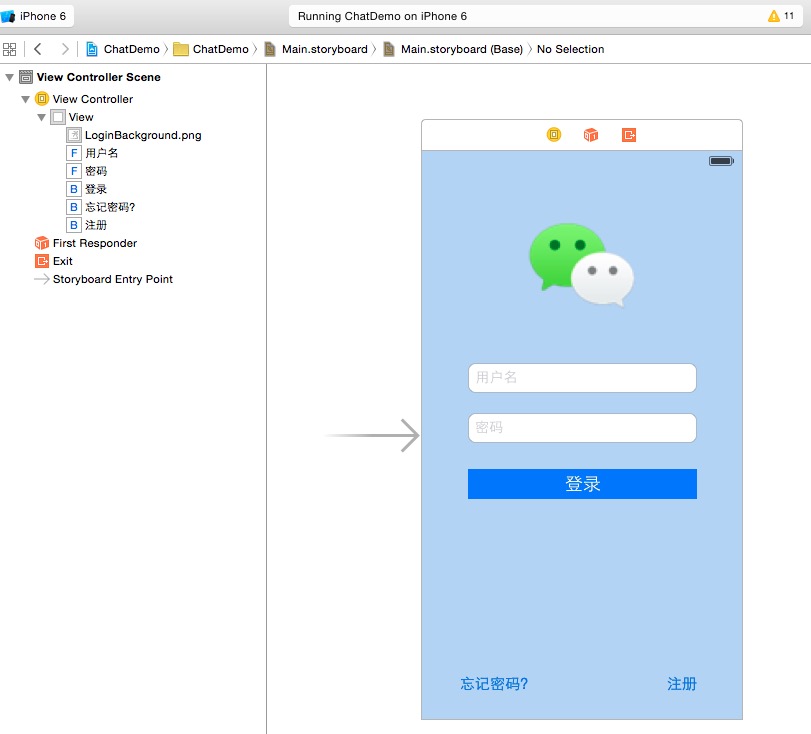Open the Main.storyboard (Base) breadcrumb
811x734 pixels.
(462, 49)
